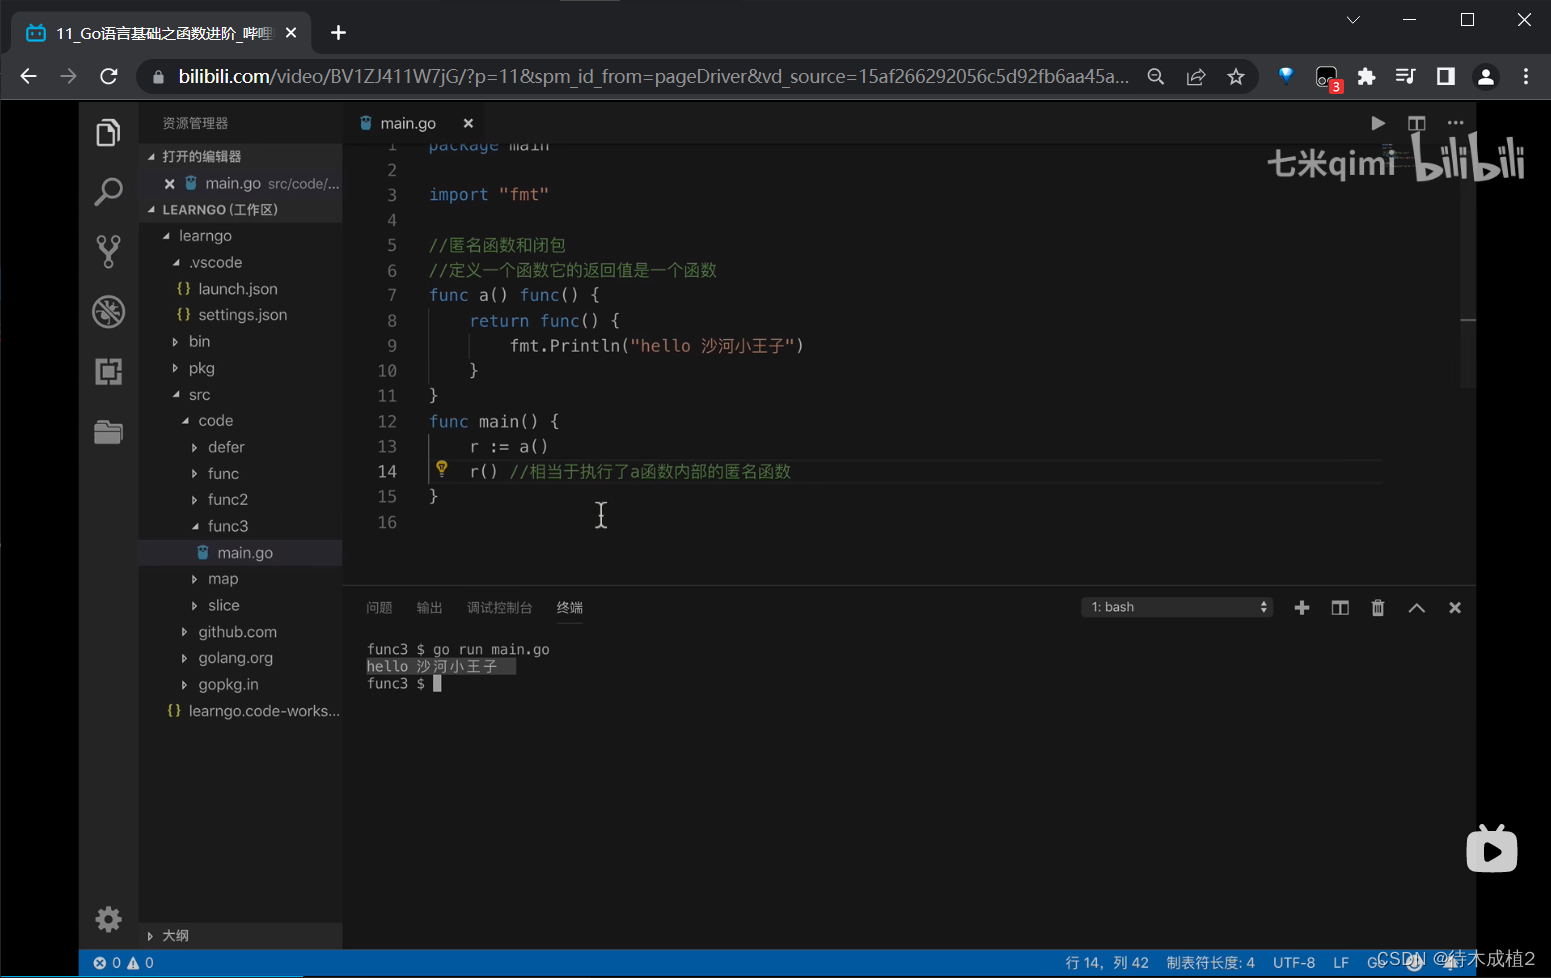This screenshot has height=978, width=1551.
Task: Open the Search view in activity bar
Action: click(108, 191)
